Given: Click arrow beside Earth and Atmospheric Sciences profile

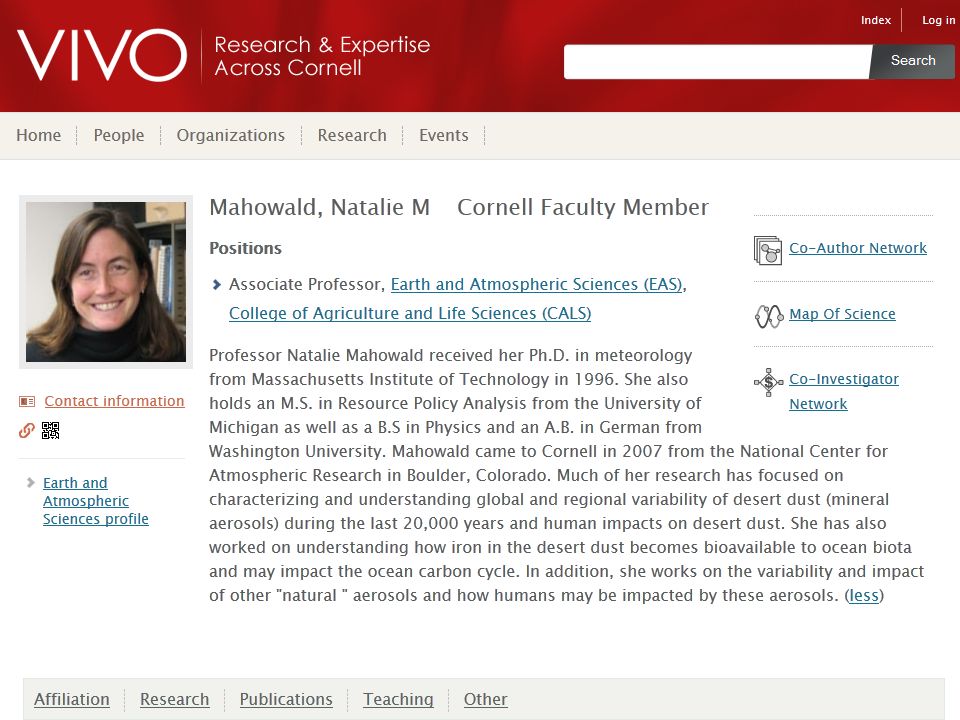Looking at the screenshot, I should point(31,482).
